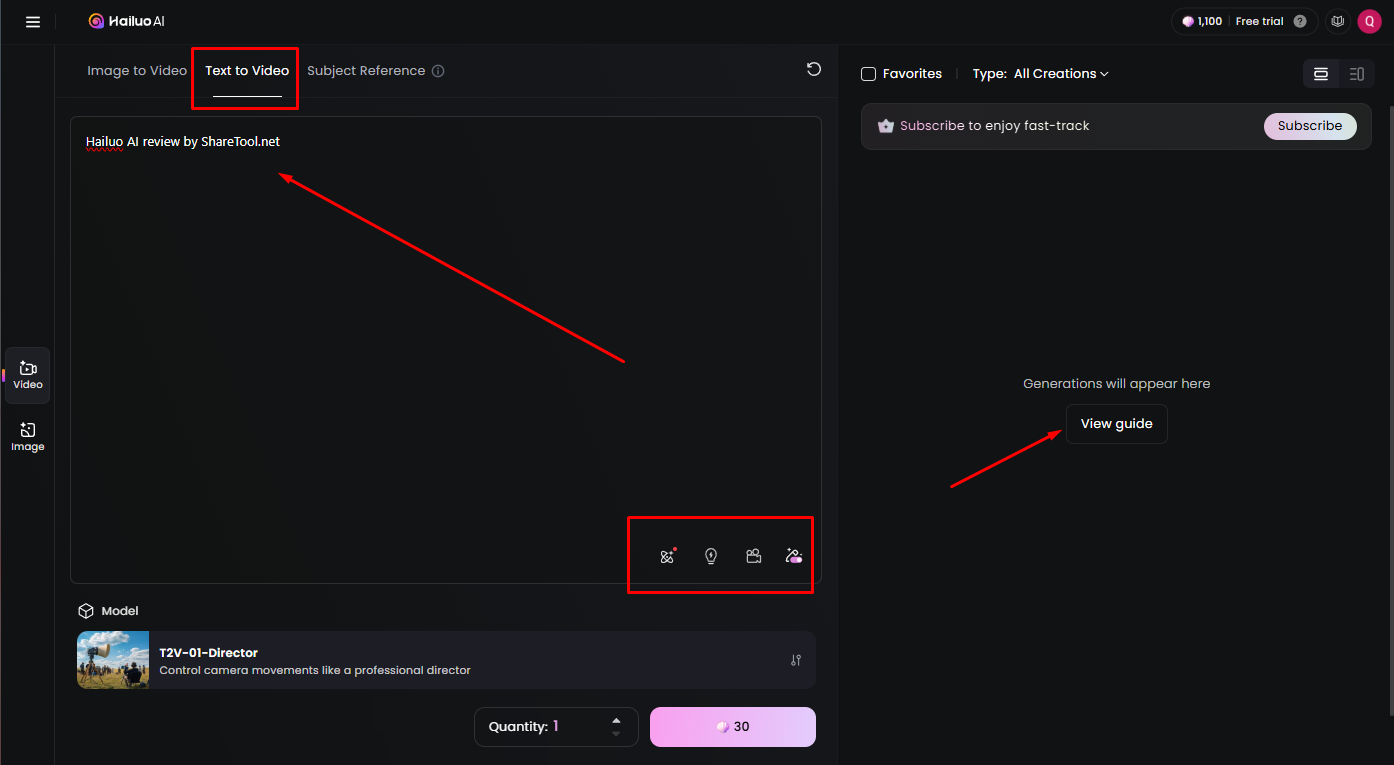Open the atom-shaped icon with red dot
The image size is (1394, 765).
(x=668, y=556)
